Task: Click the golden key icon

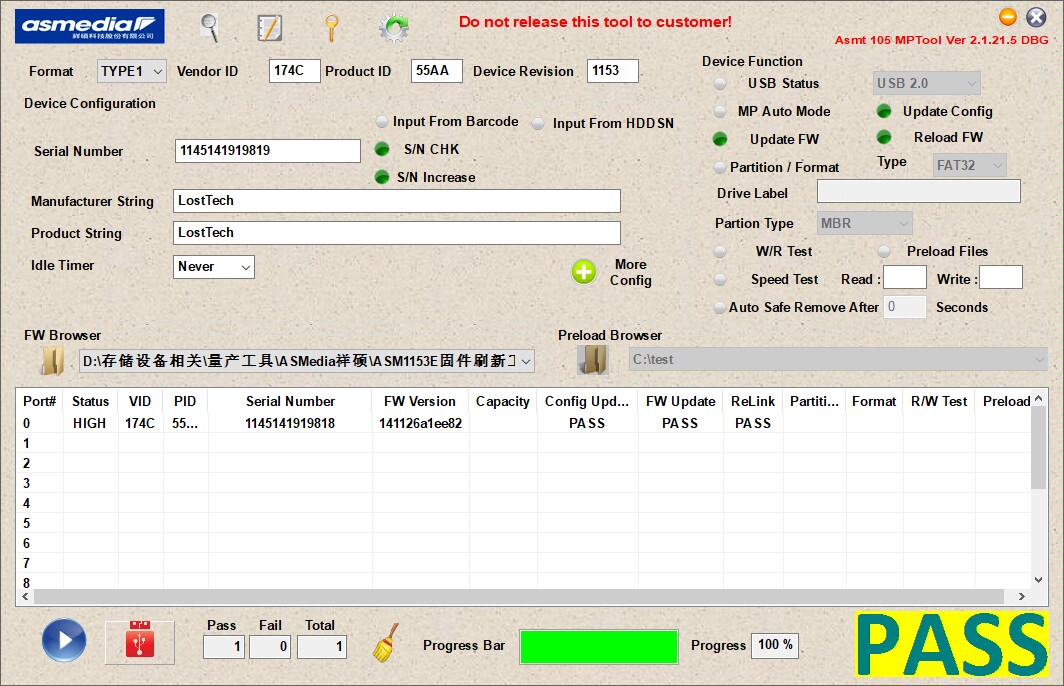Action: (x=331, y=28)
